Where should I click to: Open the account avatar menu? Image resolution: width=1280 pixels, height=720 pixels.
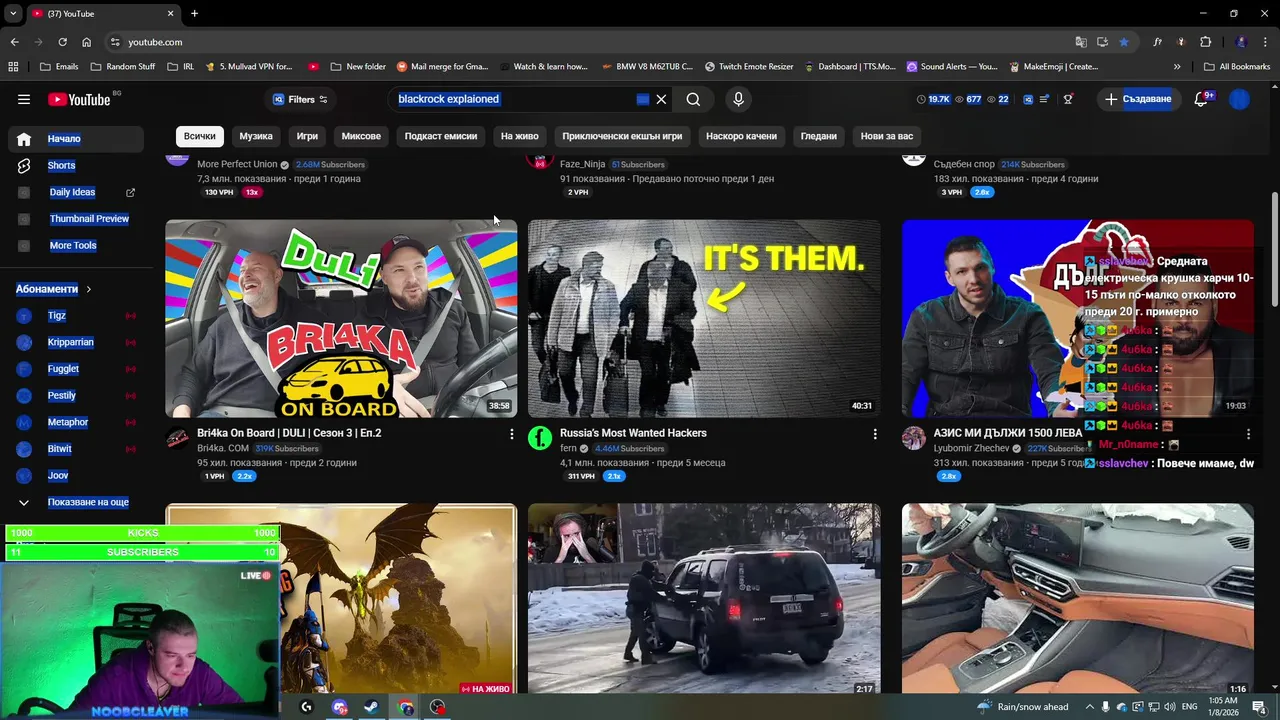(1240, 99)
